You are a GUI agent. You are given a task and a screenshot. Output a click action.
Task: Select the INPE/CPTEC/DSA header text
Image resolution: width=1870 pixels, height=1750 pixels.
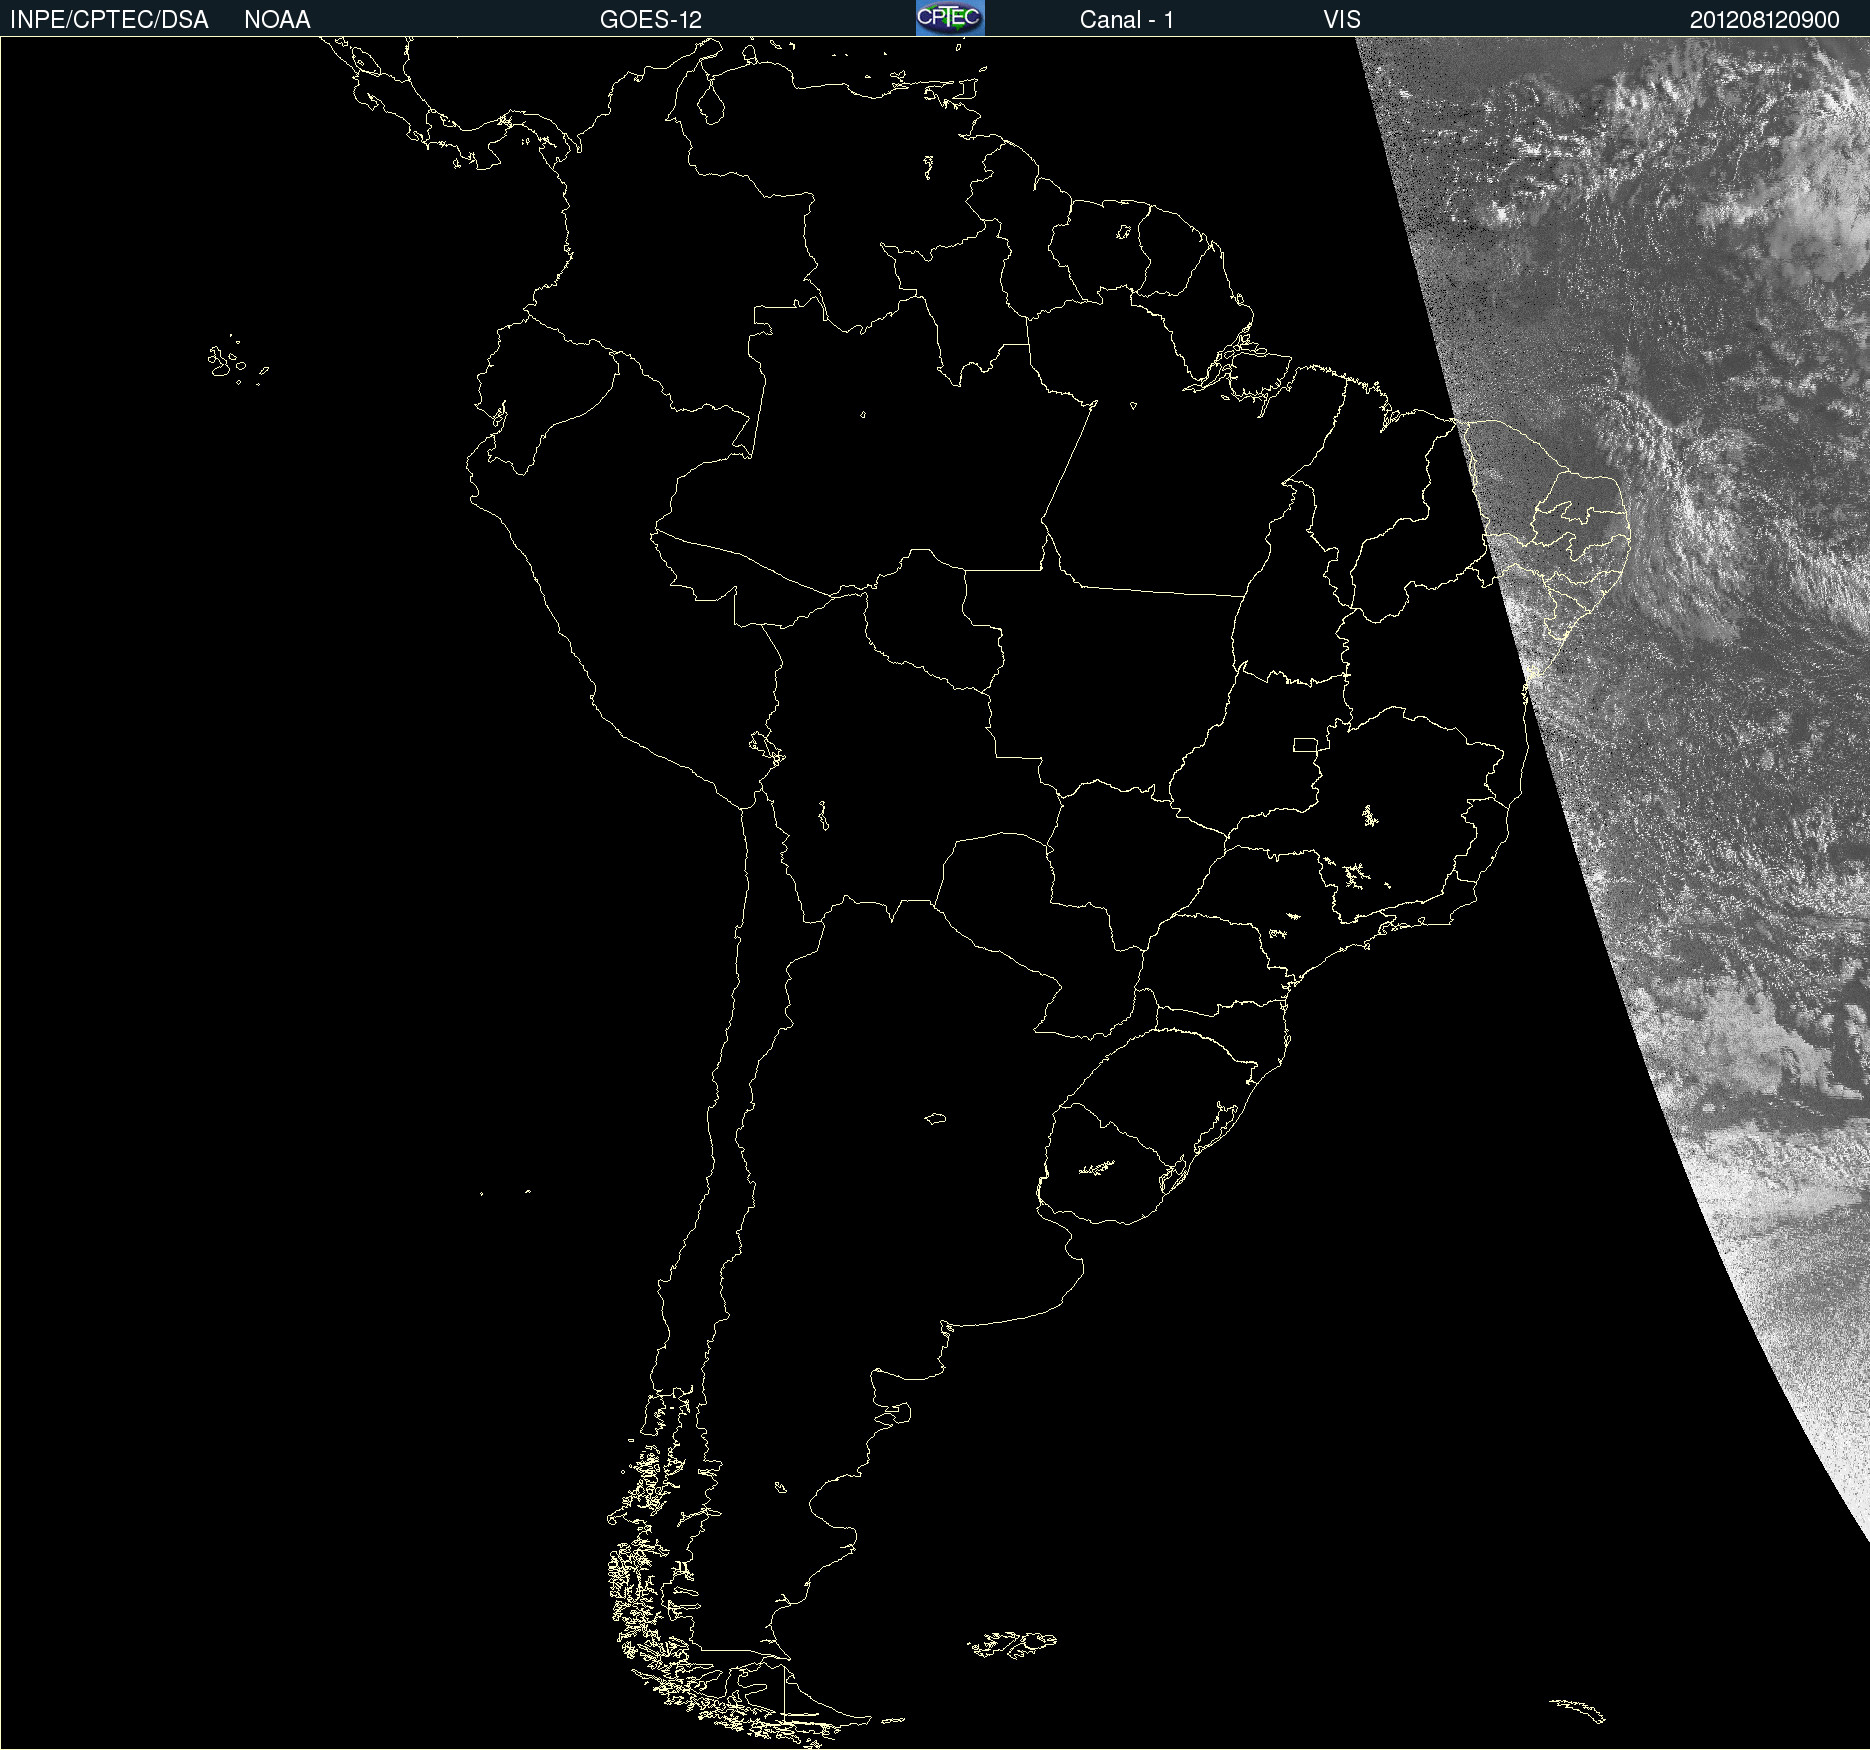click(109, 20)
